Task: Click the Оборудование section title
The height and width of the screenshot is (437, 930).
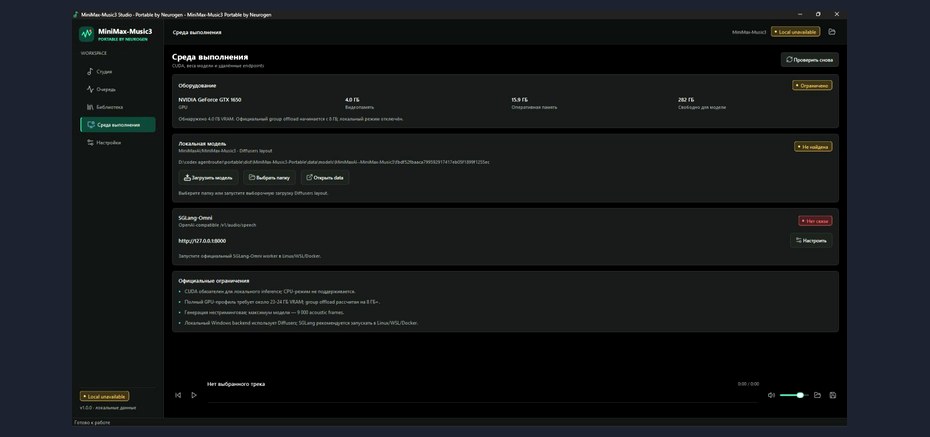Action: (x=197, y=85)
